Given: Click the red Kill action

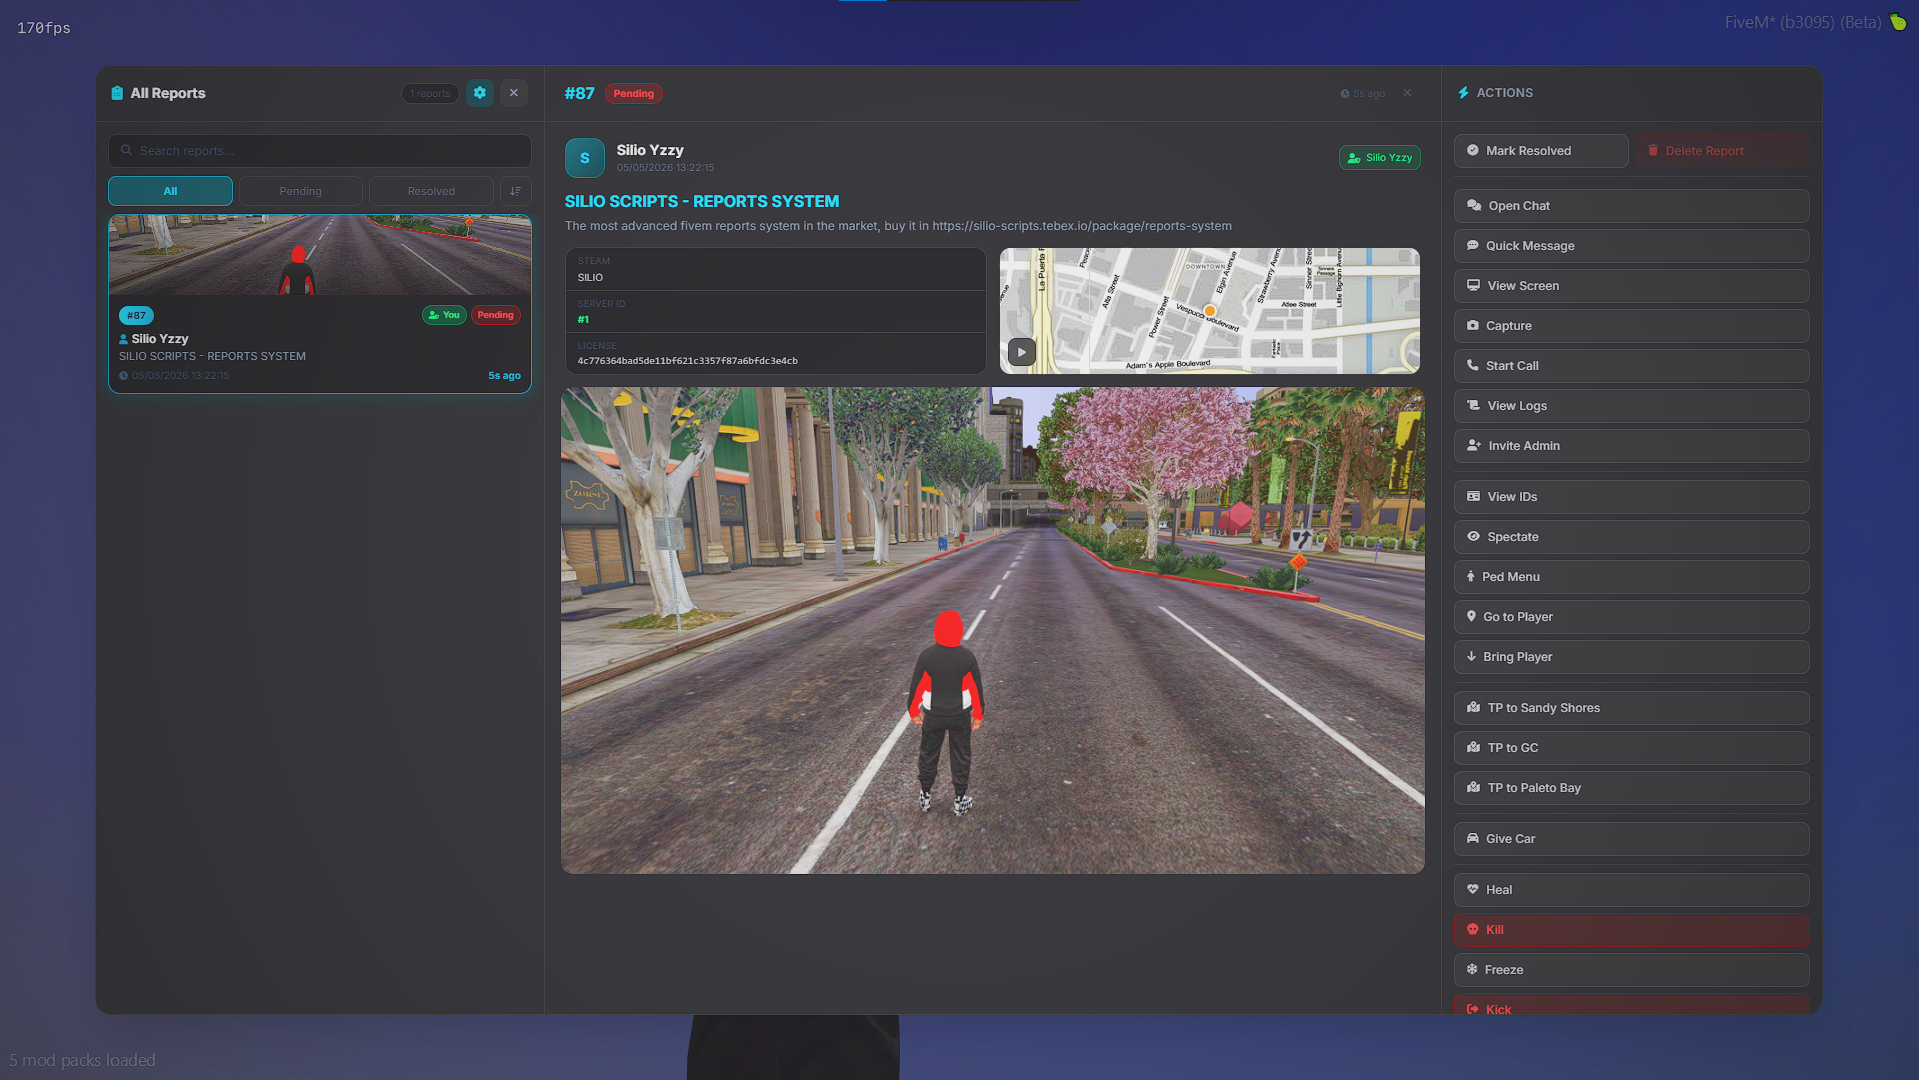Looking at the screenshot, I should pos(1632,930).
